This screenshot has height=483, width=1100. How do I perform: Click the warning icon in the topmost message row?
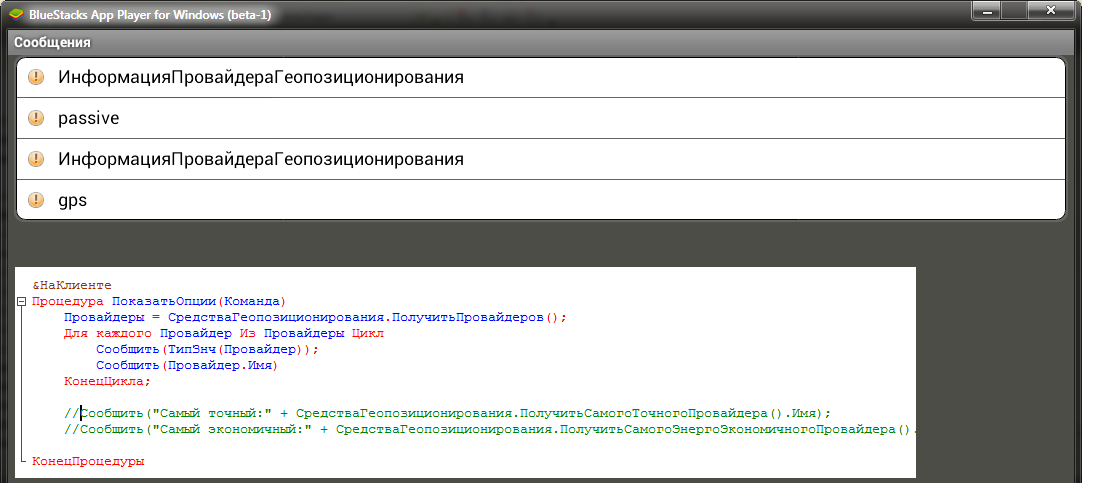point(37,77)
